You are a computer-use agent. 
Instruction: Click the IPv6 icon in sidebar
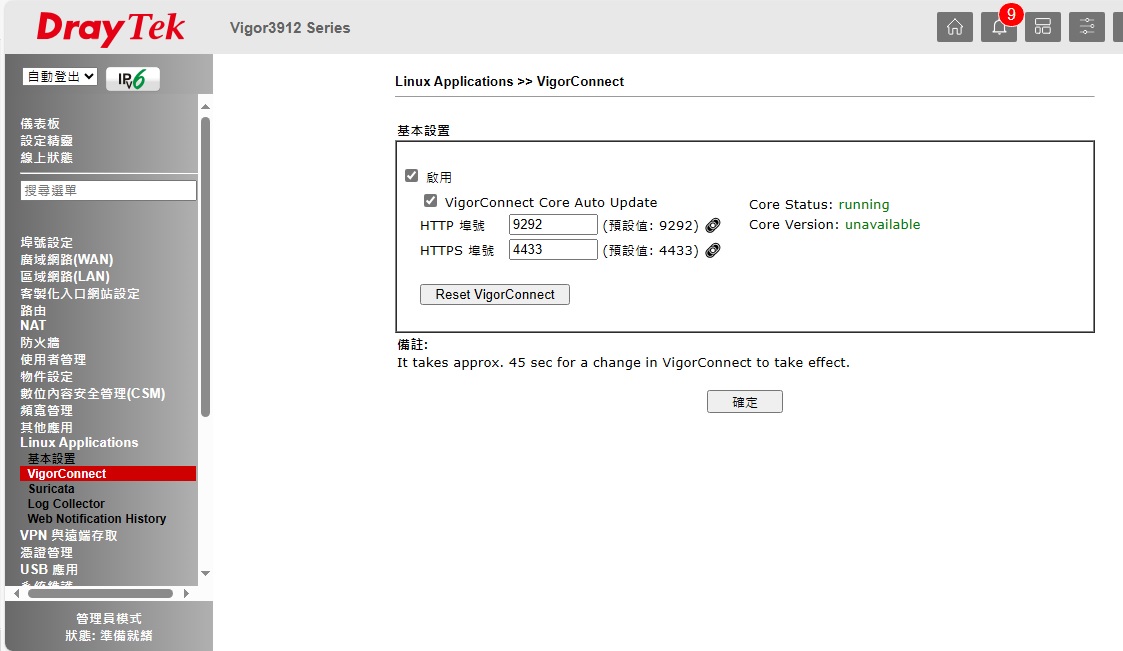pos(132,79)
